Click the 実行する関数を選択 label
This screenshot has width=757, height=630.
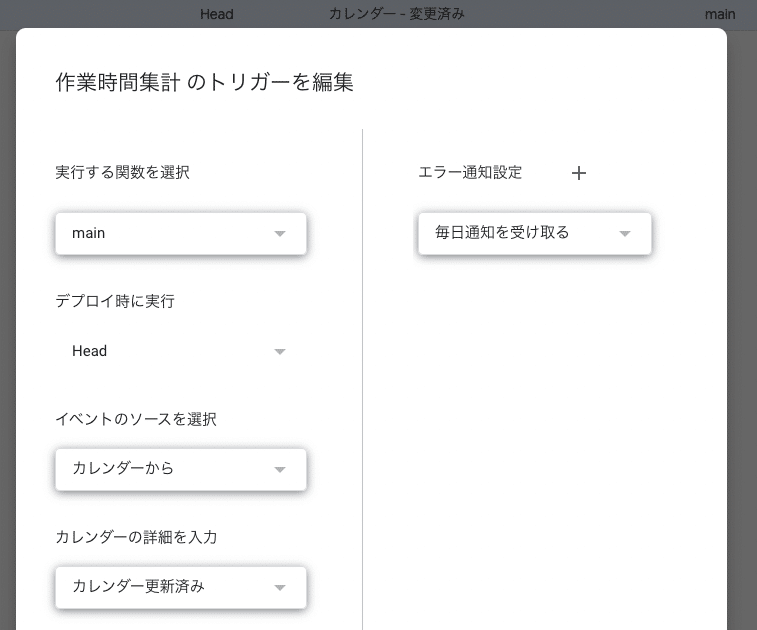pyautogui.click(x=123, y=172)
